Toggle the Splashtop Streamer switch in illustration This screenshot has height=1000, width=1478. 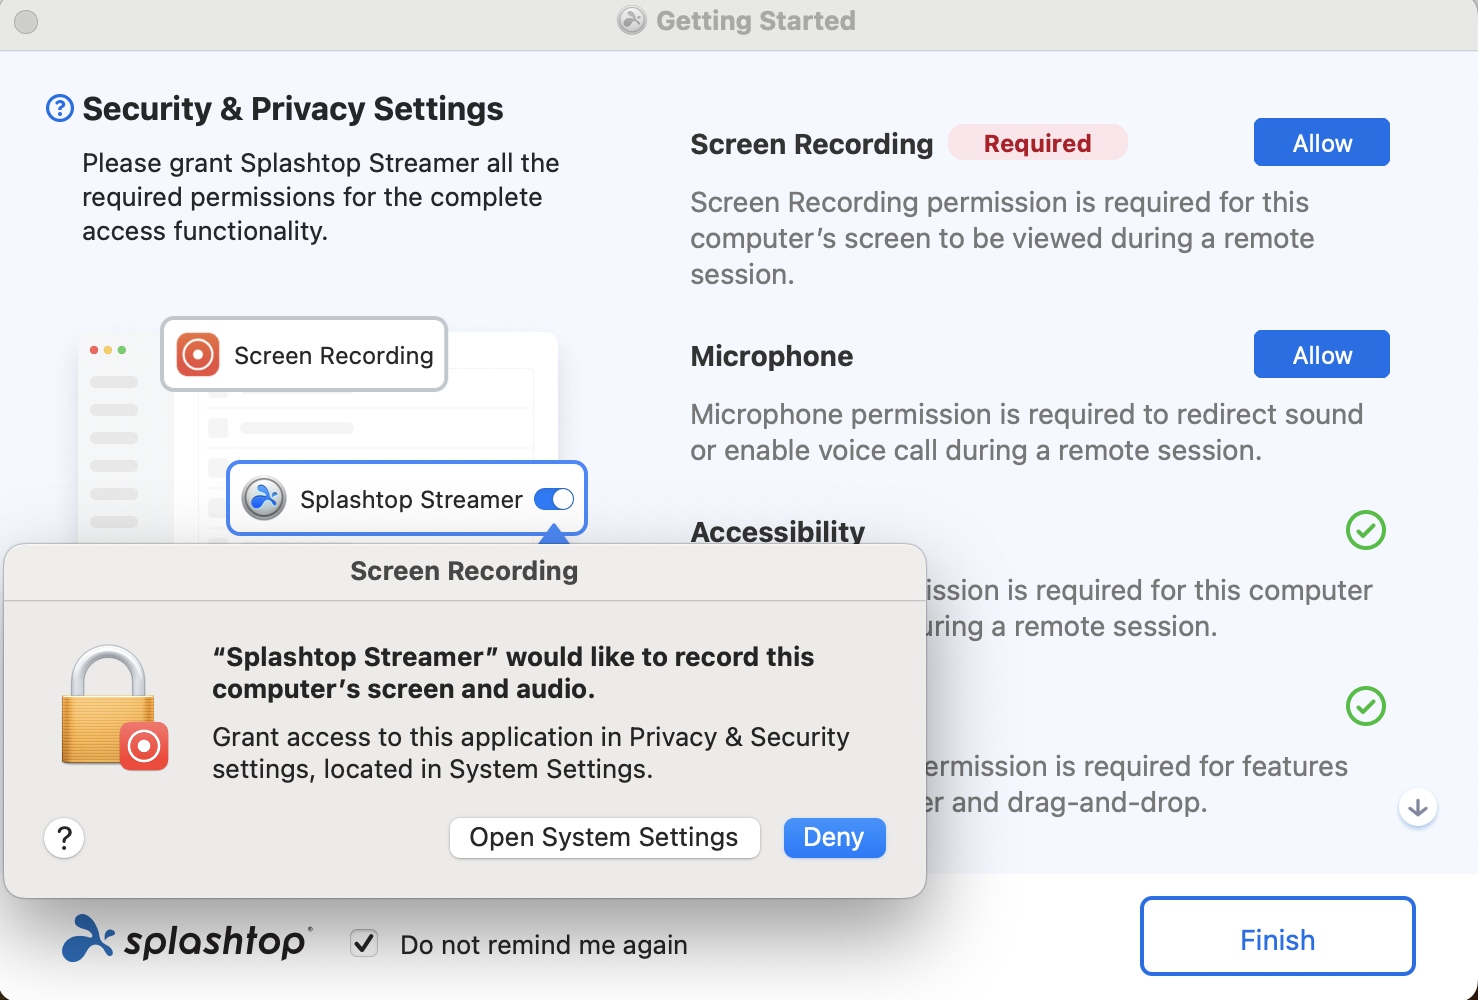(x=554, y=499)
